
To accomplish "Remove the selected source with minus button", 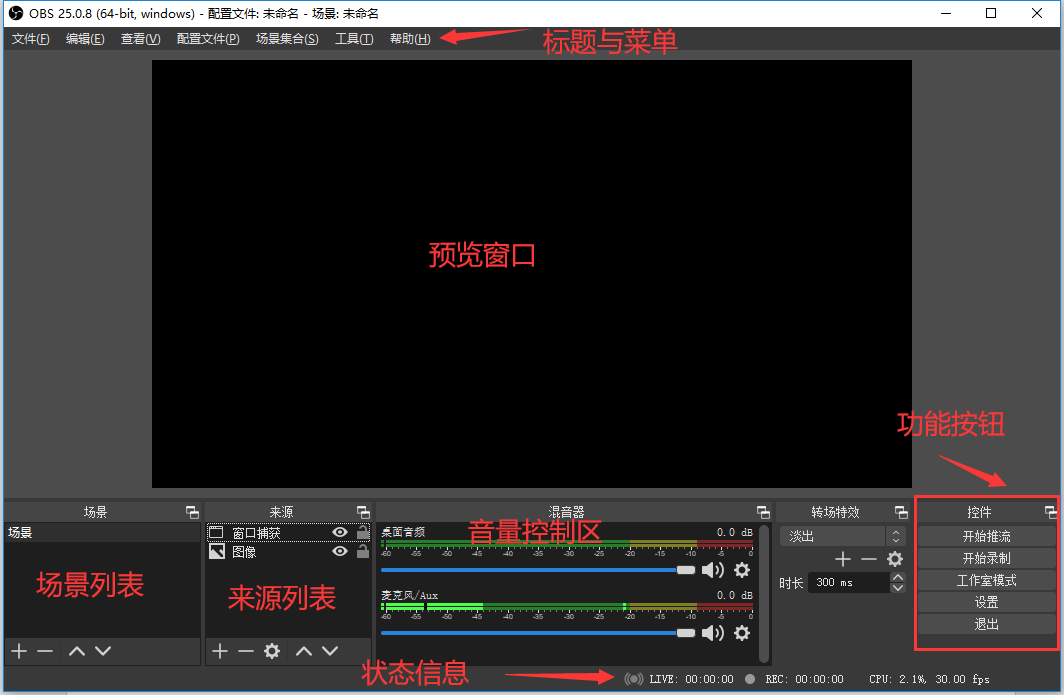I will tap(246, 651).
